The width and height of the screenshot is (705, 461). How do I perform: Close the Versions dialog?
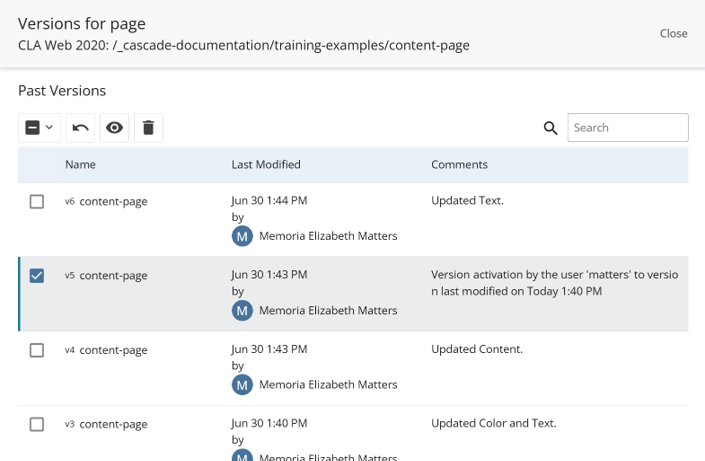673,33
